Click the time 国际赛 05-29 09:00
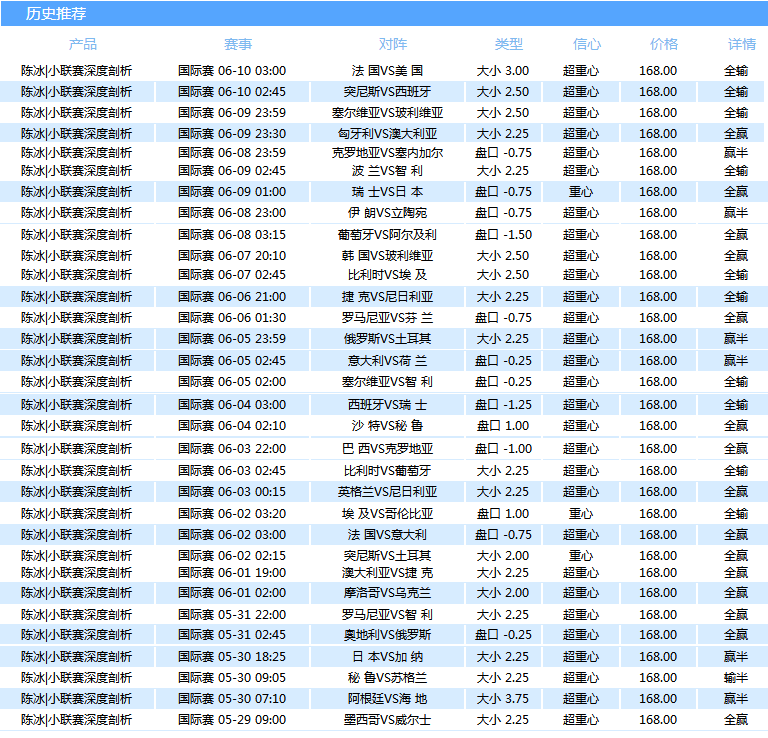Viewport: 768px width, 738px height. coord(232,720)
